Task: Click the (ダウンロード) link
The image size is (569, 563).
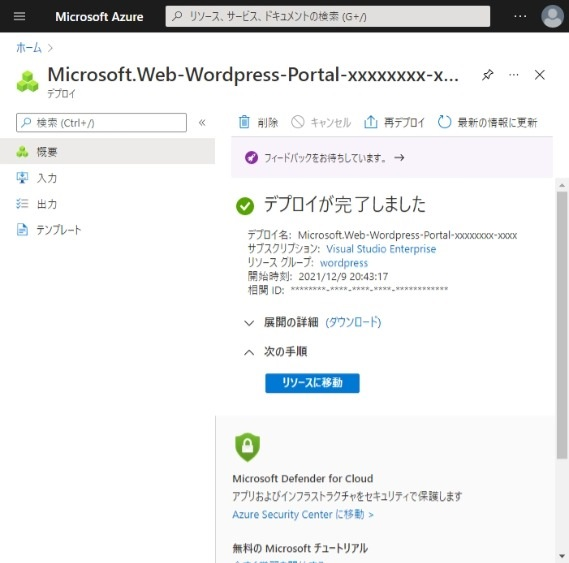Action: point(353,322)
